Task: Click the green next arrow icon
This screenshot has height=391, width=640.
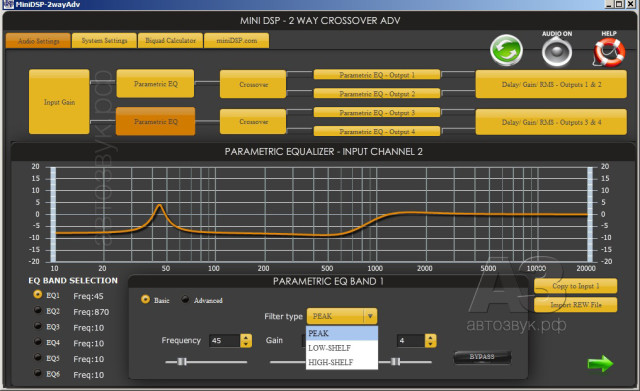Action: [x=600, y=363]
